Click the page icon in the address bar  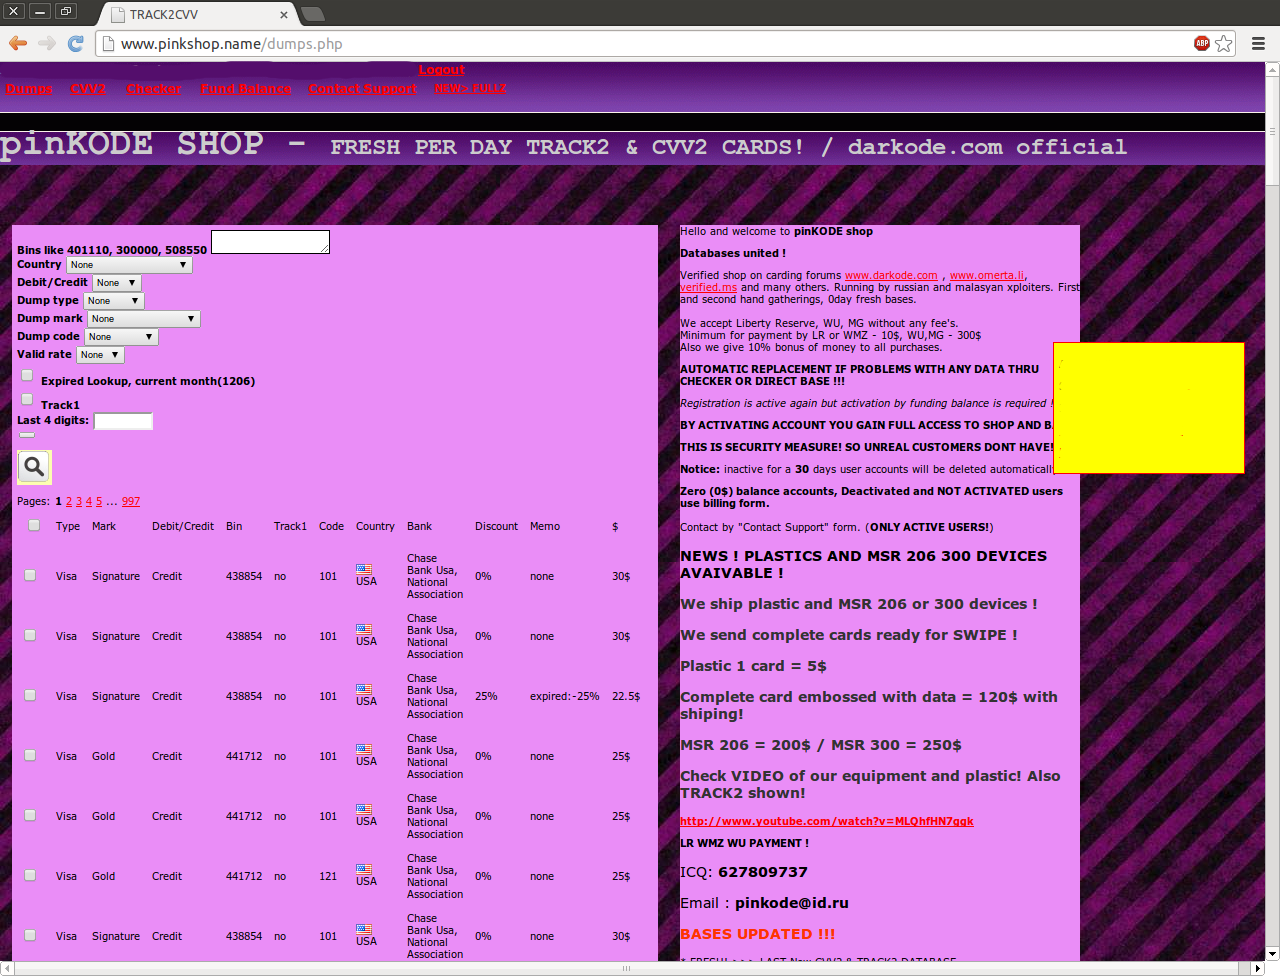pyautogui.click(x=108, y=43)
